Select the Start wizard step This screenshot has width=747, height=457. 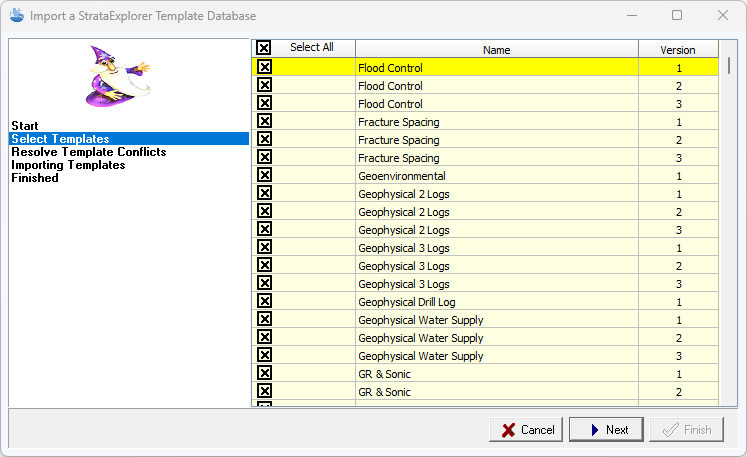click(x=25, y=125)
